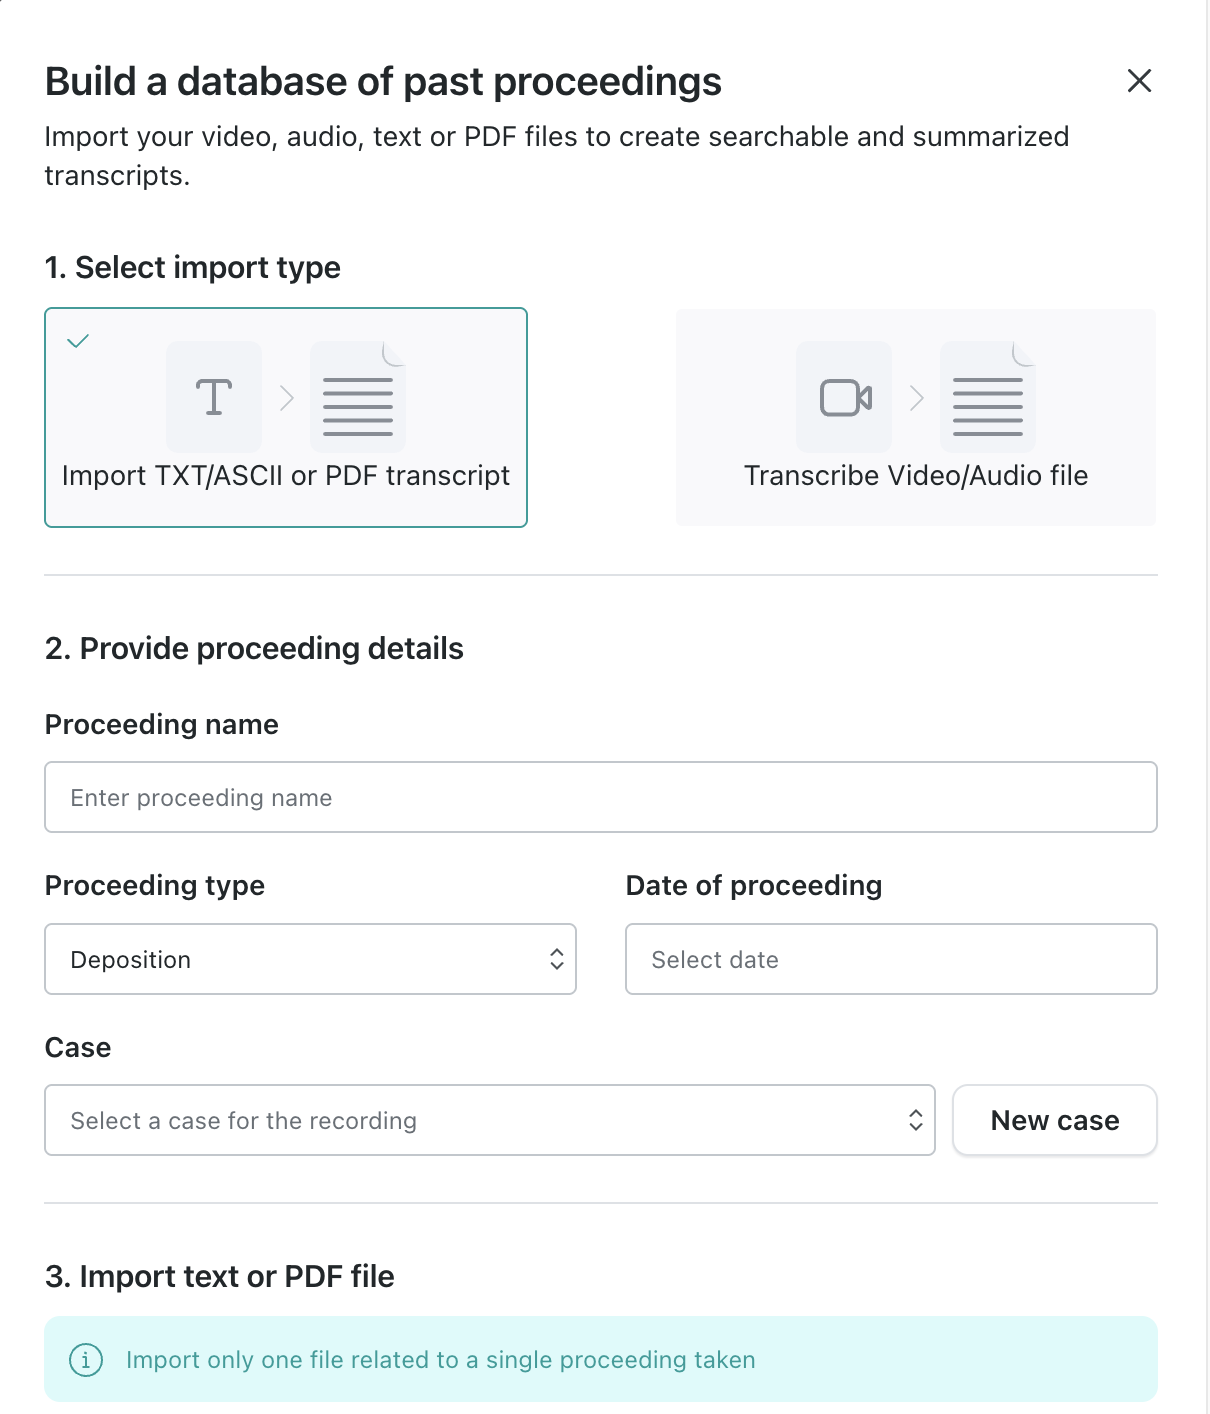1210x1414 pixels.
Task: Open the Select date field
Action: click(x=890, y=959)
